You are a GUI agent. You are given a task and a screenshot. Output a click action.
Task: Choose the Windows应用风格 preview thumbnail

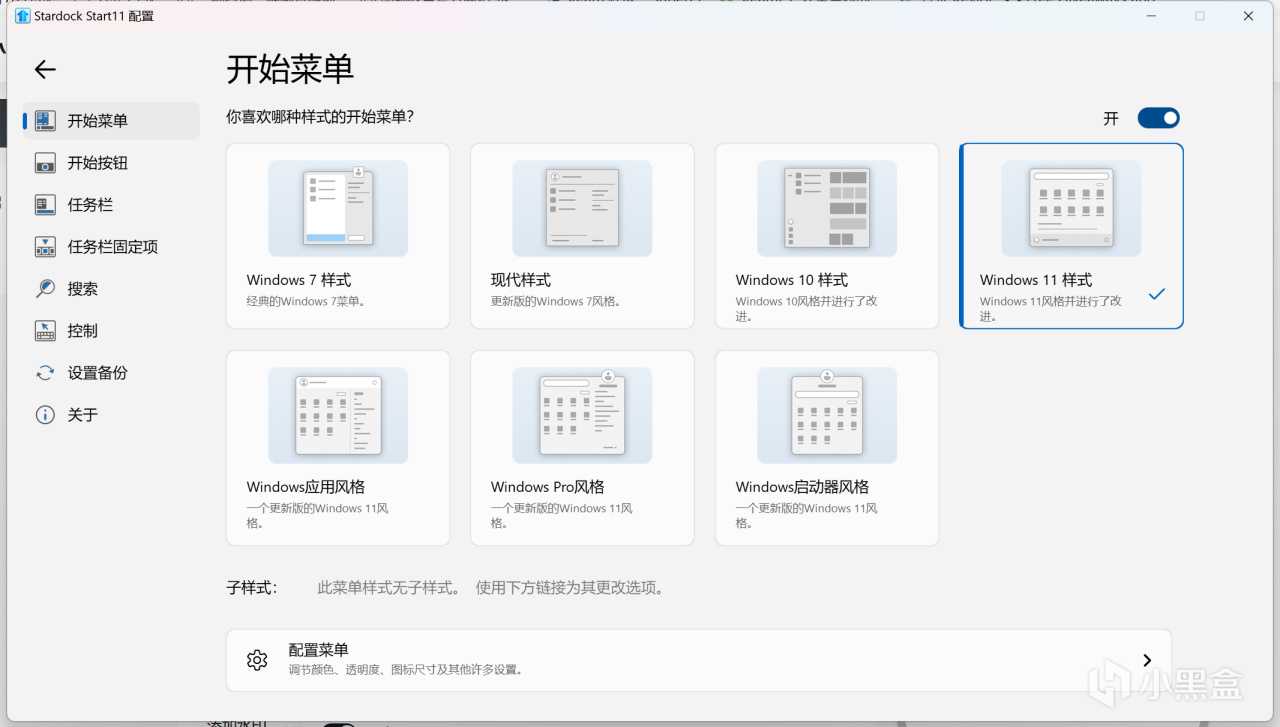coord(338,415)
